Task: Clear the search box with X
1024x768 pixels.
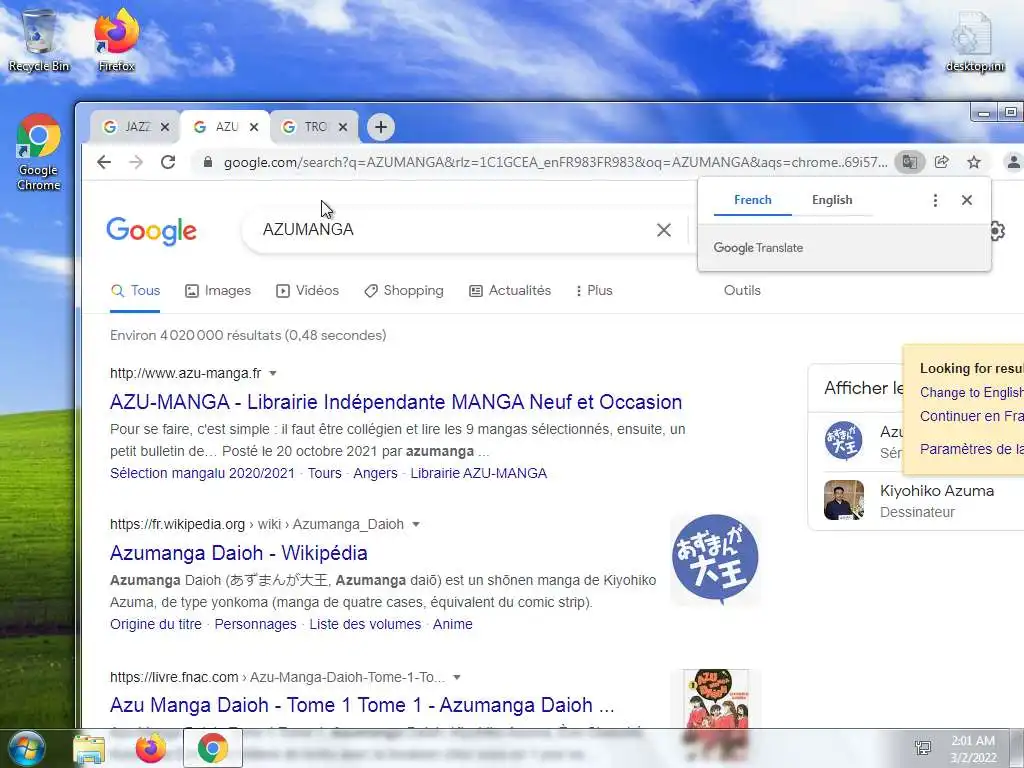Action: (664, 230)
